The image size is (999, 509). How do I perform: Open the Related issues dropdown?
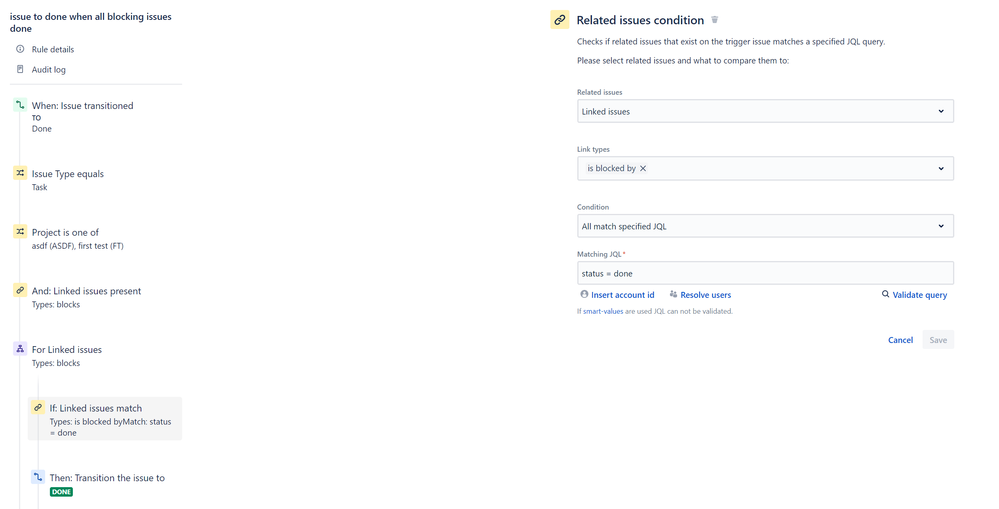point(765,111)
